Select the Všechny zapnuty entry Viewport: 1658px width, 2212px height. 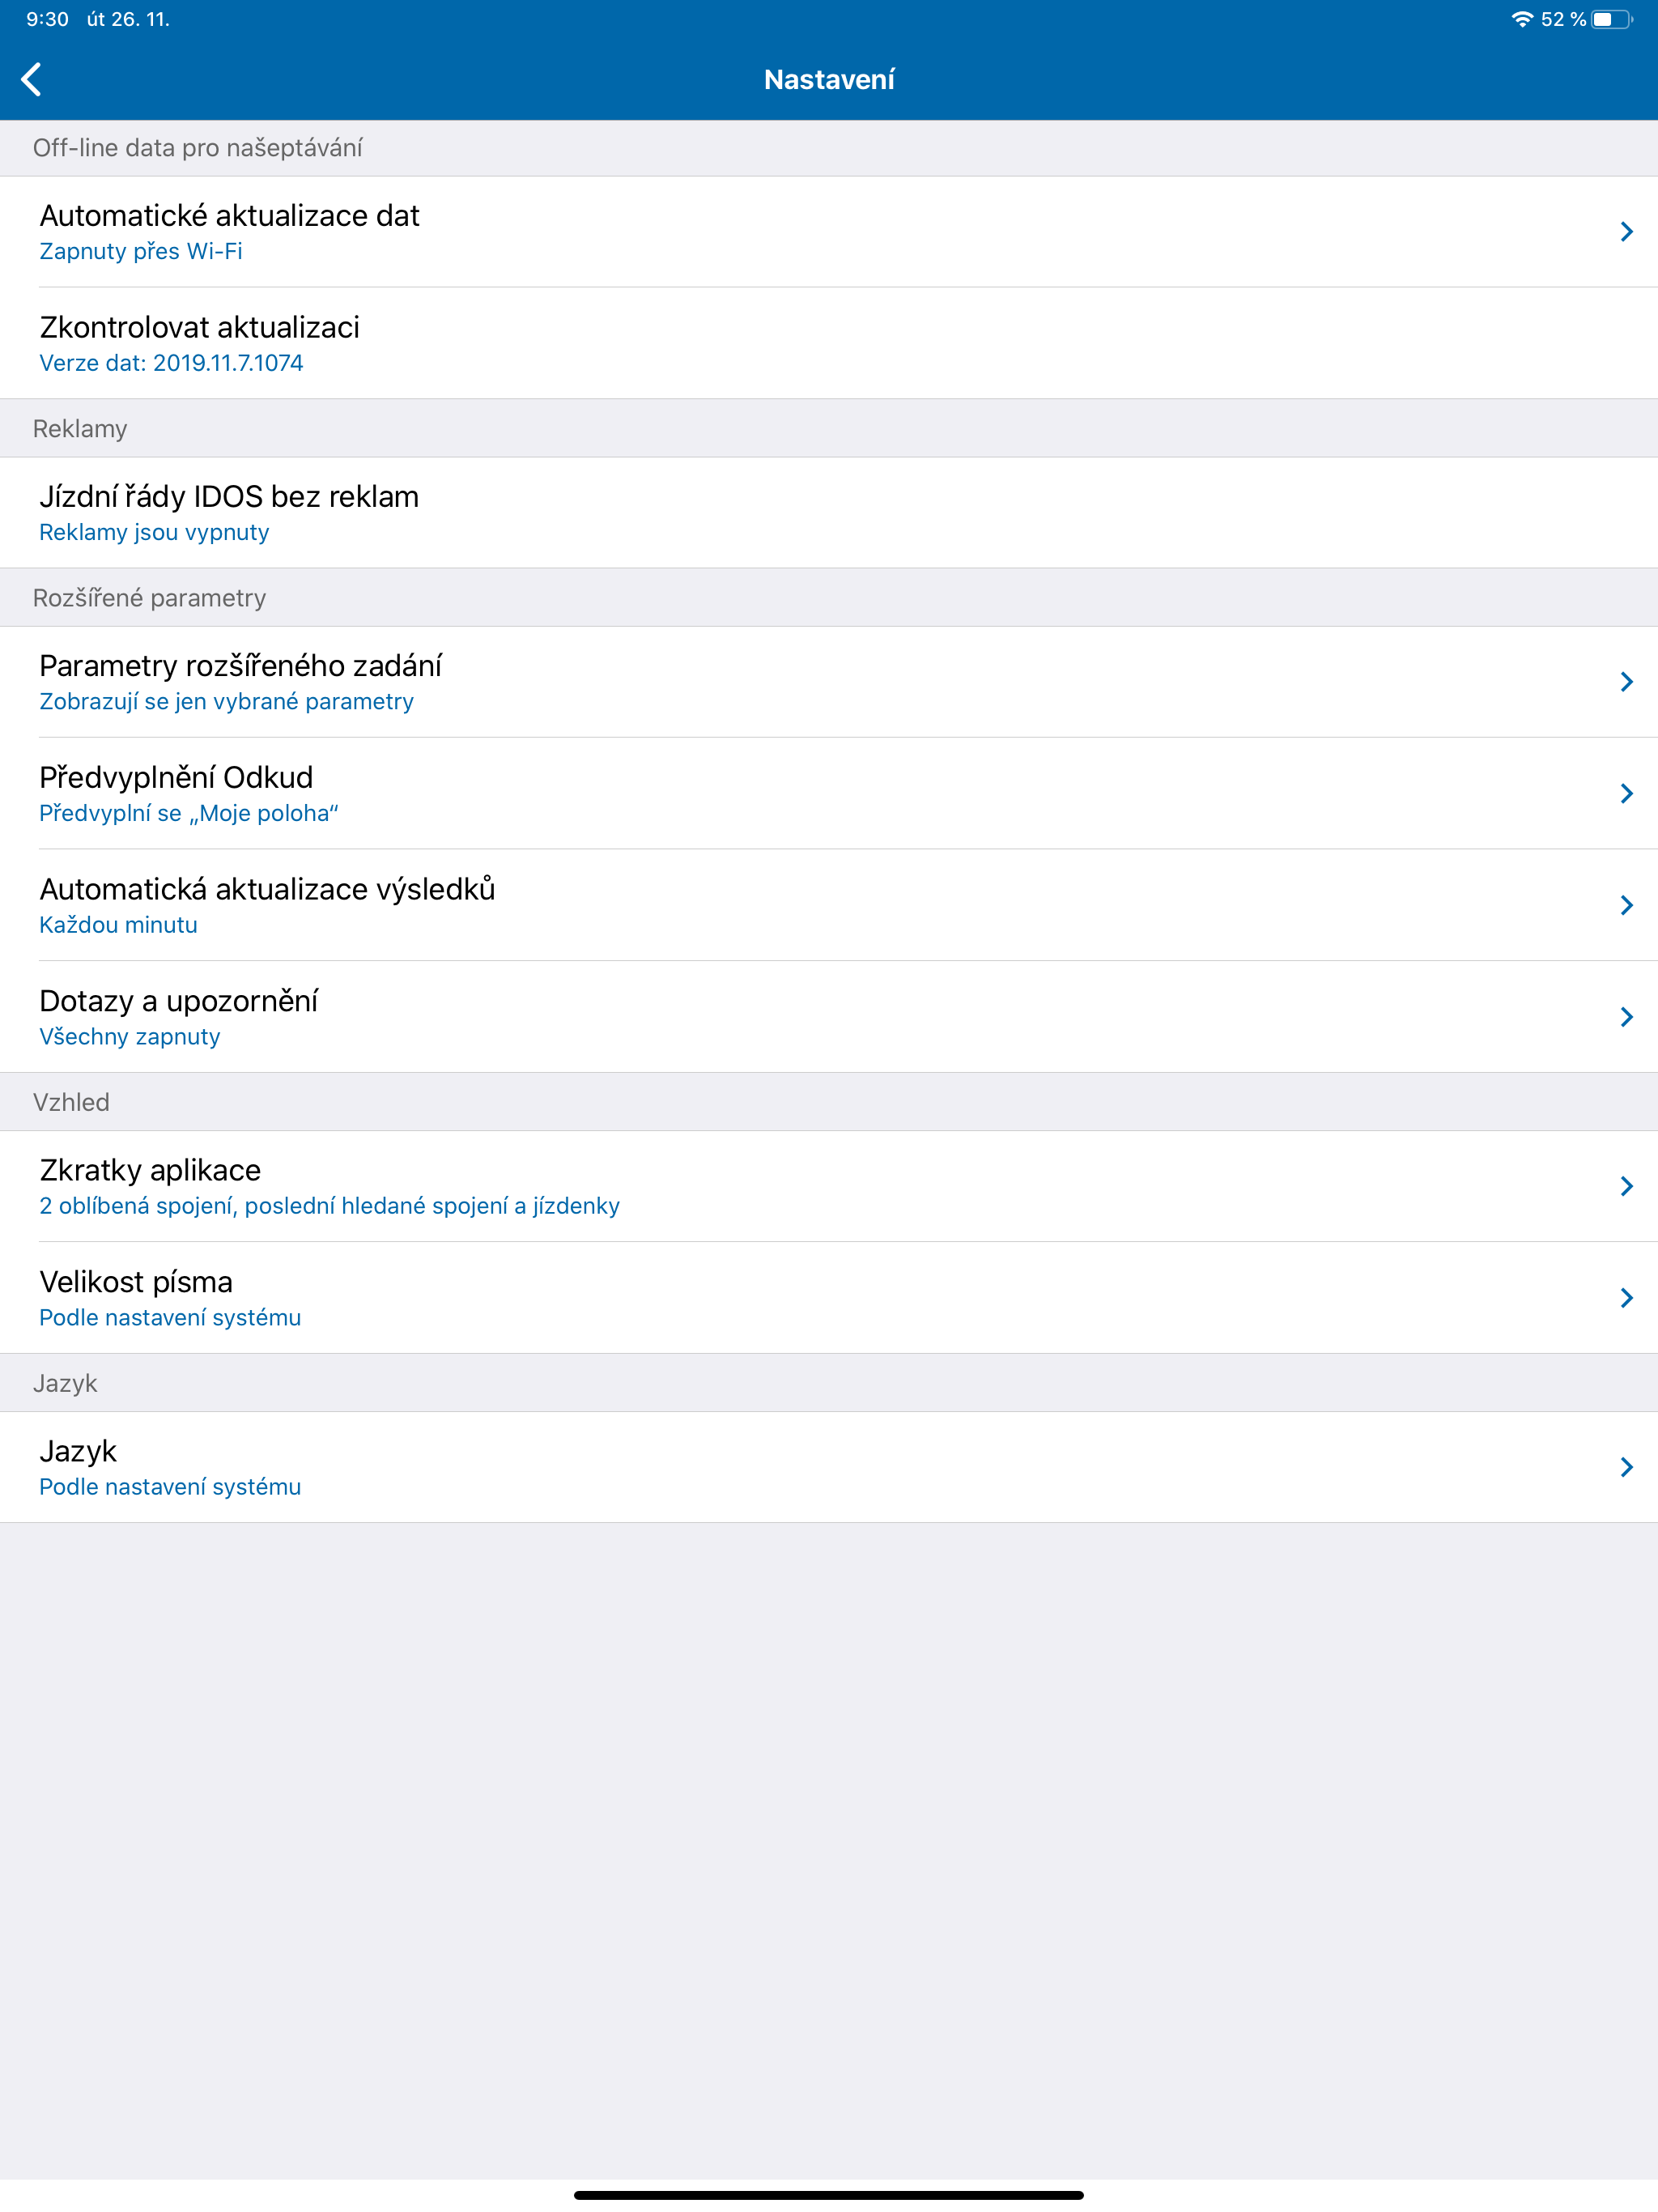point(130,1037)
